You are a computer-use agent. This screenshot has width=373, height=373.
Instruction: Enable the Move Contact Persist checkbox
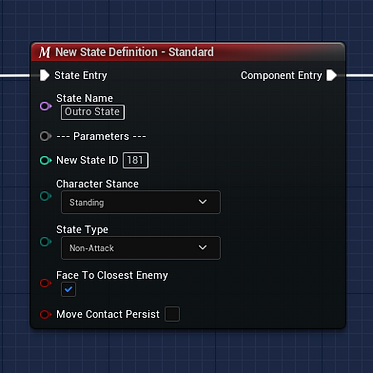click(172, 314)
